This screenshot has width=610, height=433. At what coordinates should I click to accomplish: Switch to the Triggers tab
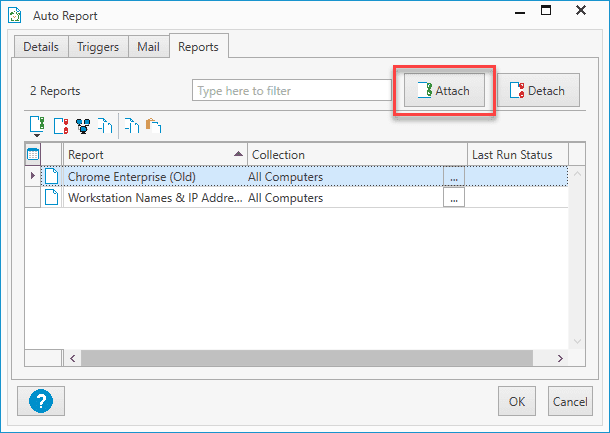click(98, 47)
